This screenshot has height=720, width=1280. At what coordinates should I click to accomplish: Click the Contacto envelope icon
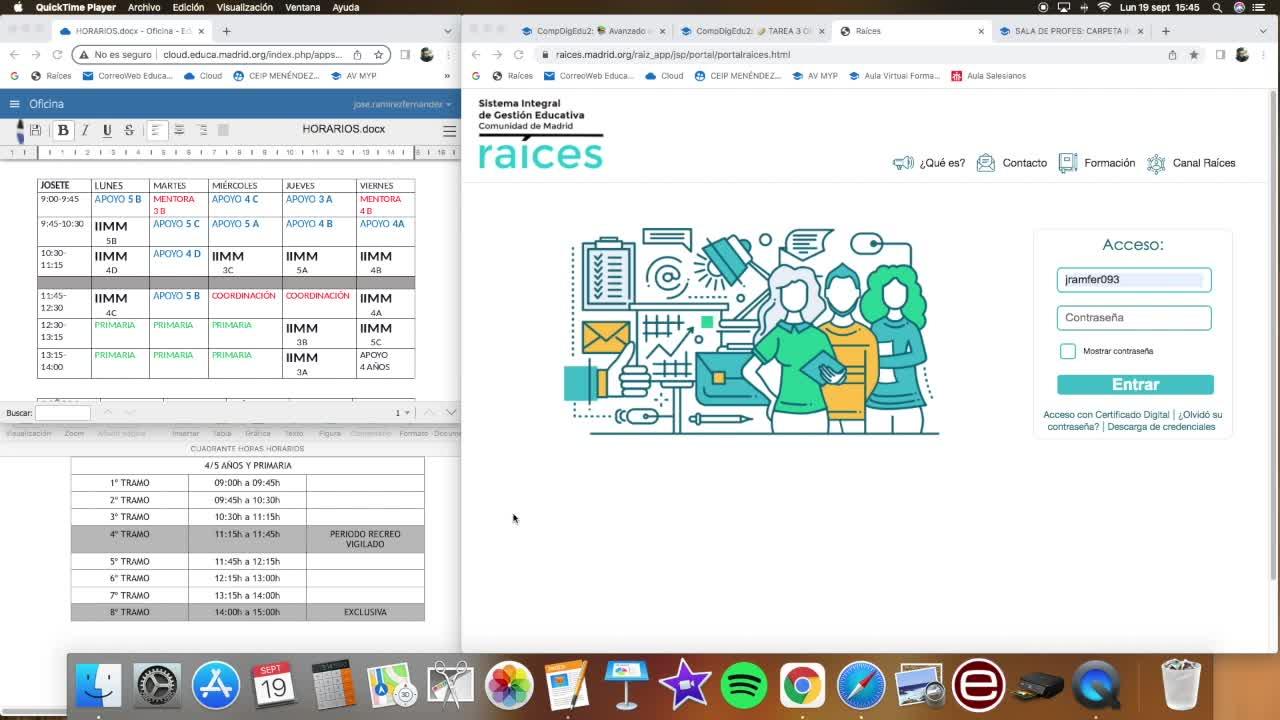coord(986,163)
